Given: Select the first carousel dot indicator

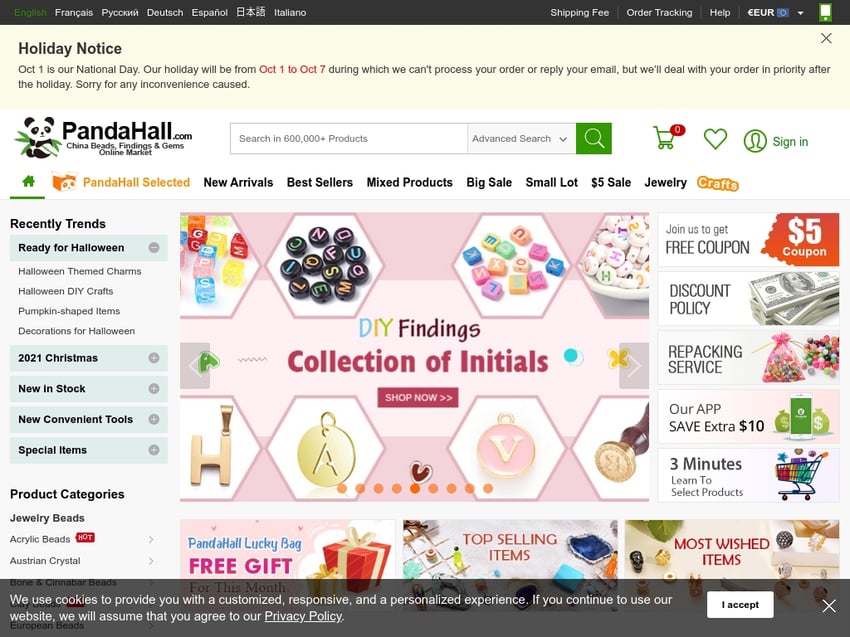Looking at the screenshot, I should [342, 488].
